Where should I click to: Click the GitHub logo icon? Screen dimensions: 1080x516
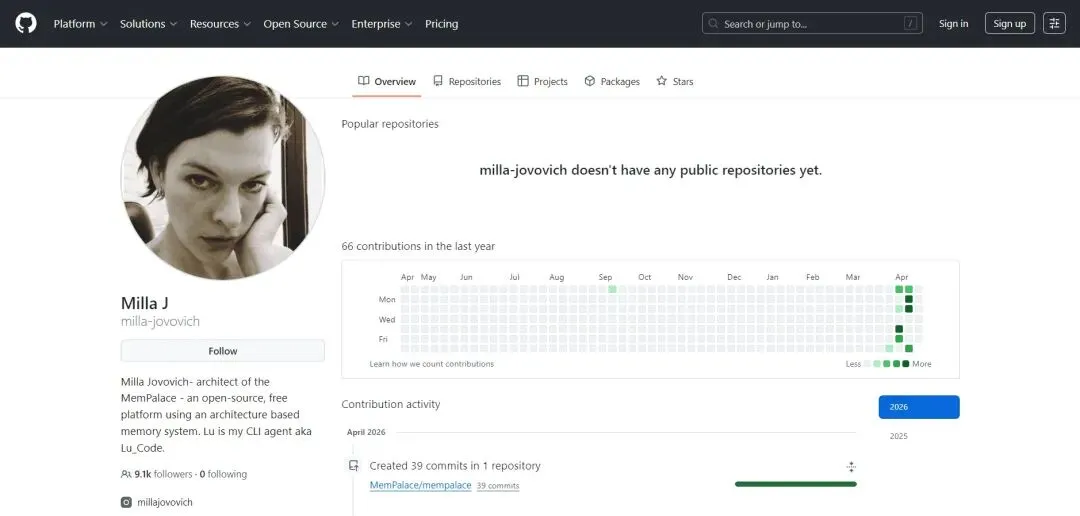pyautogui.click(x=26, y=23)
